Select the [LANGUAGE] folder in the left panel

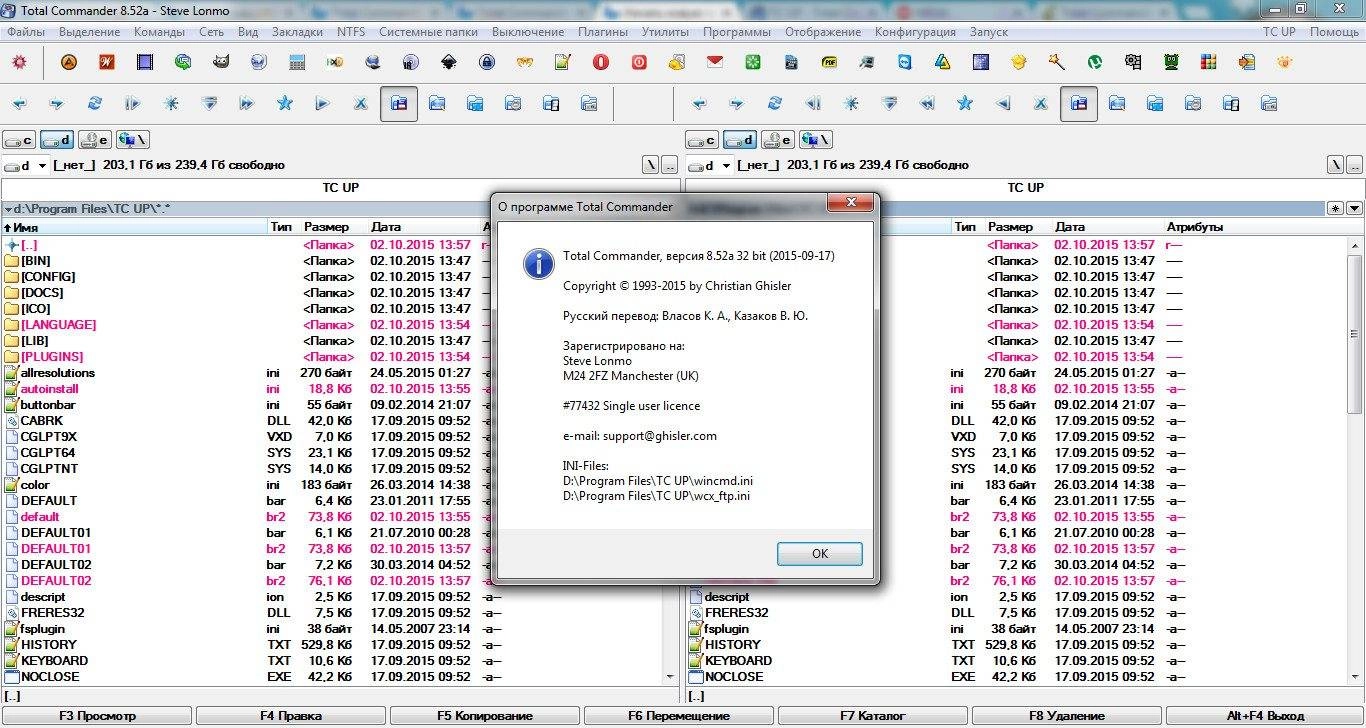point(59,325)
